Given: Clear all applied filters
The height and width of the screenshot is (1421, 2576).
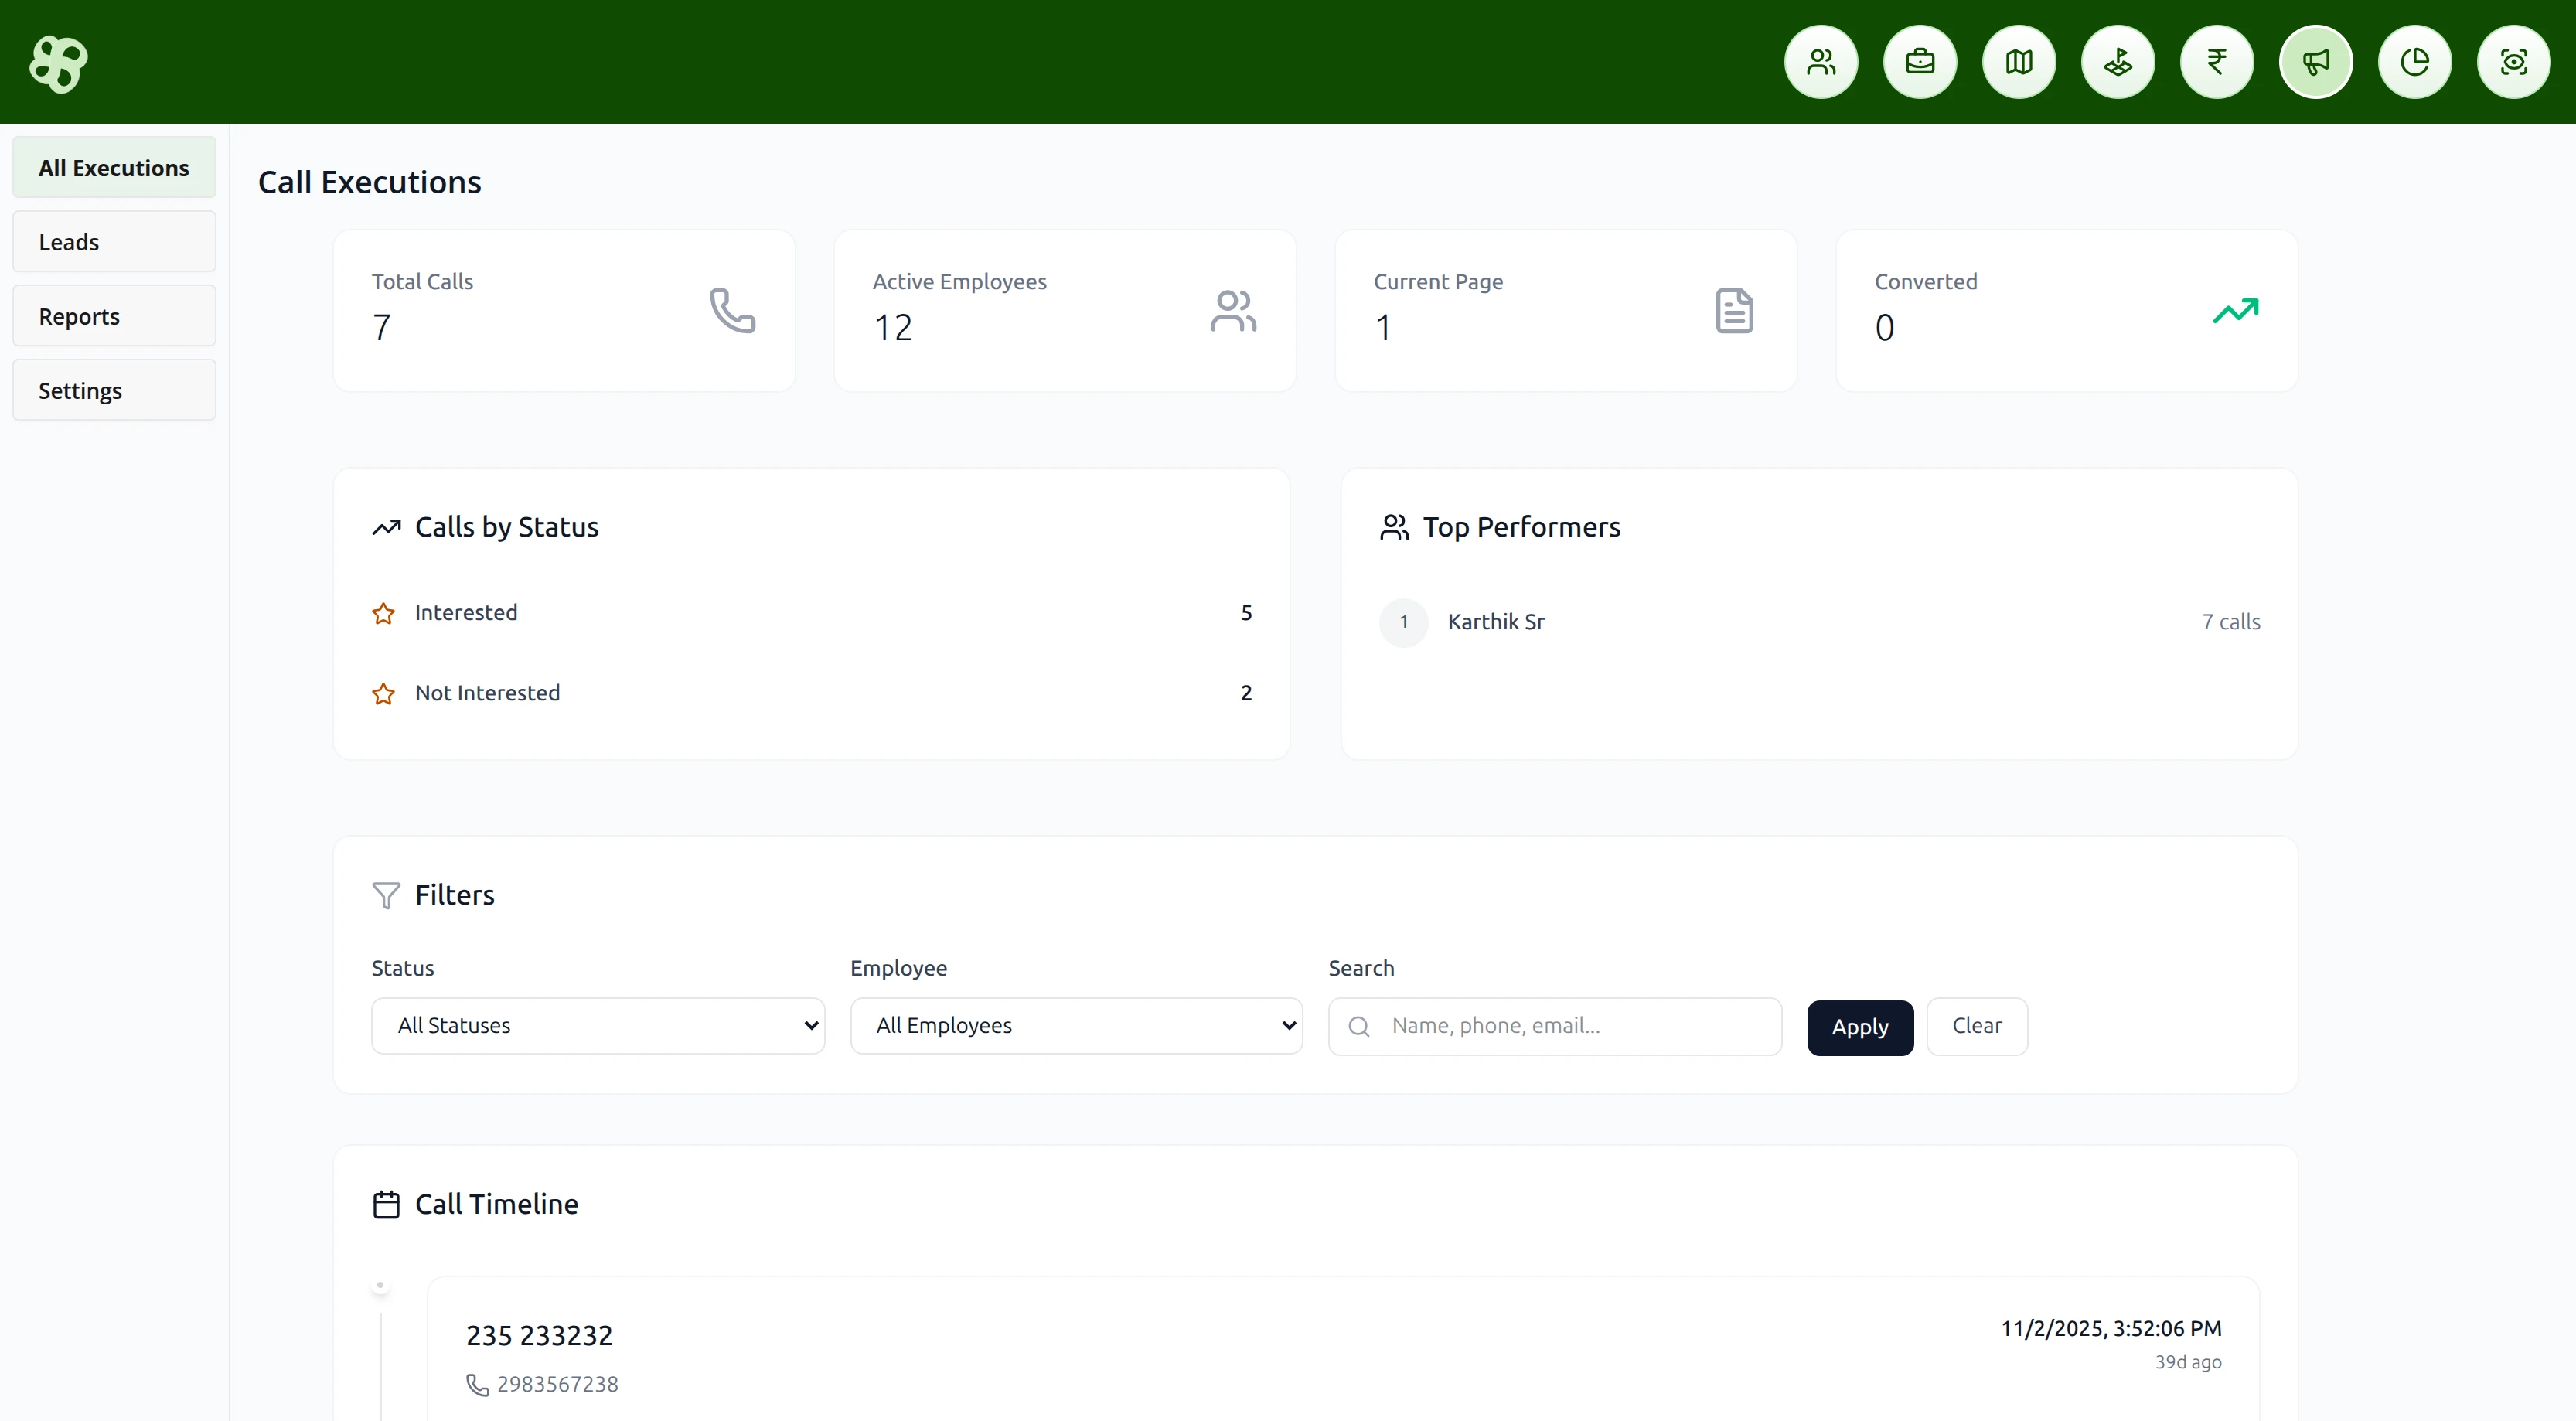Looking at the screenshot, I should pos(1977,1026).
